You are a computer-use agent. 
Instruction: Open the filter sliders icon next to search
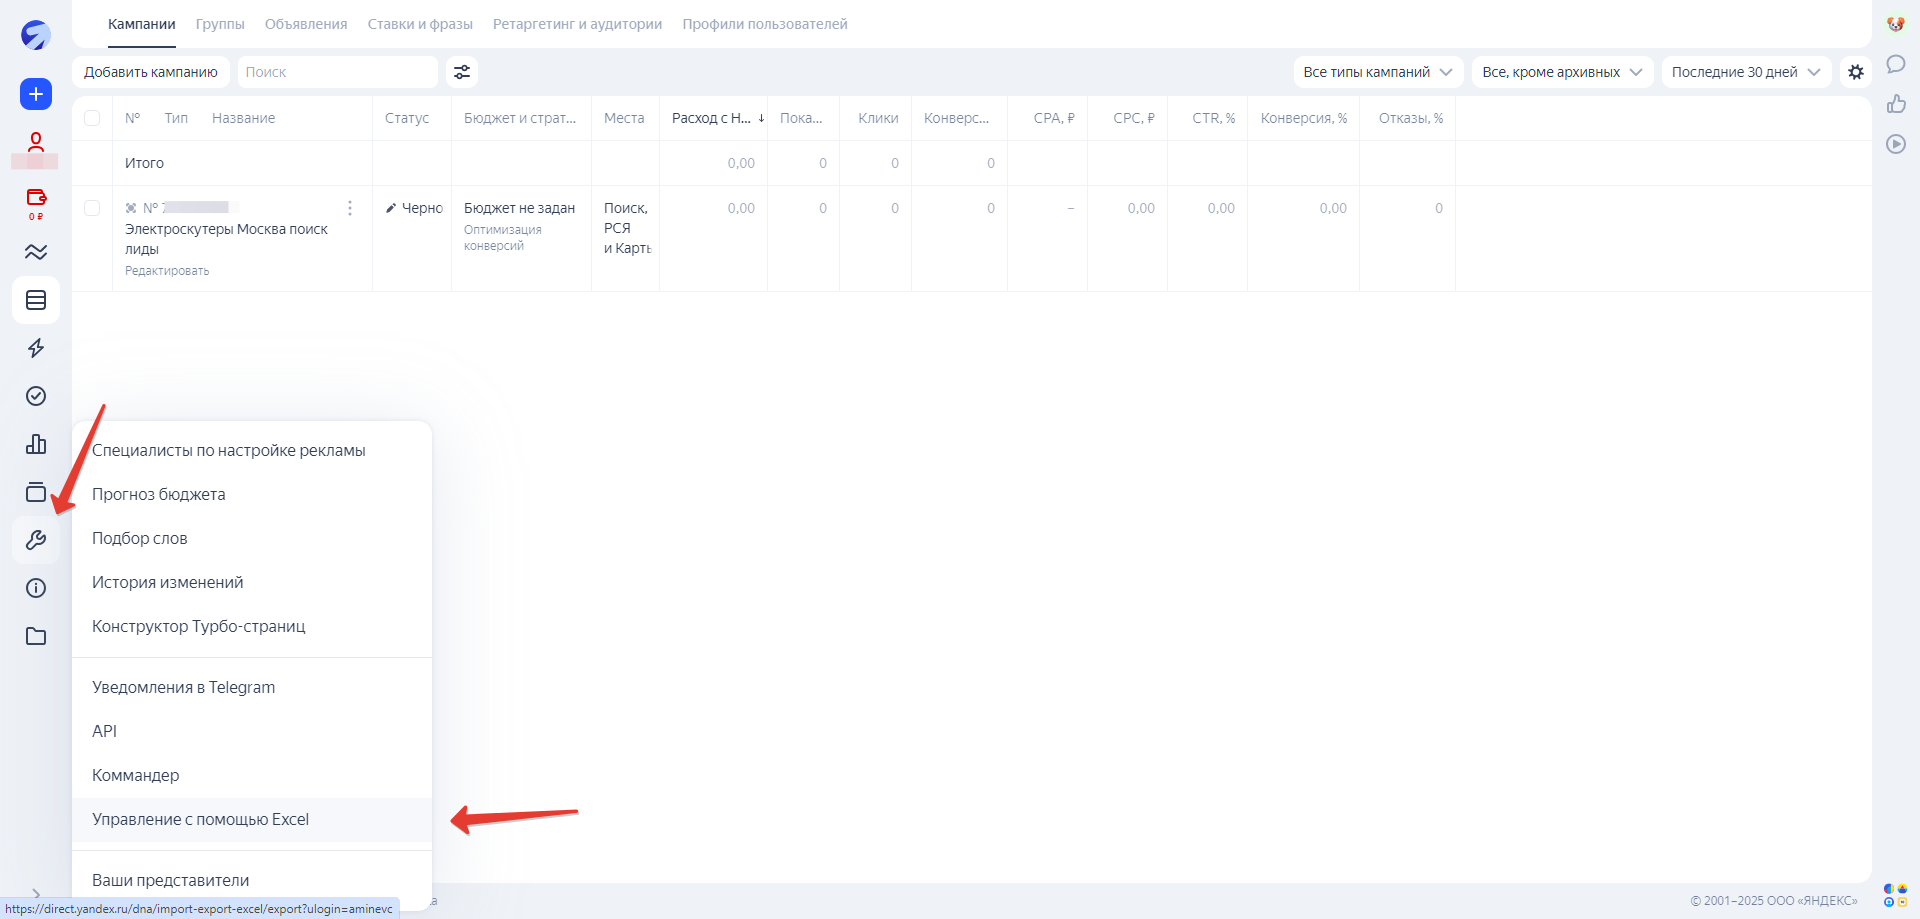tap(462, 72)
